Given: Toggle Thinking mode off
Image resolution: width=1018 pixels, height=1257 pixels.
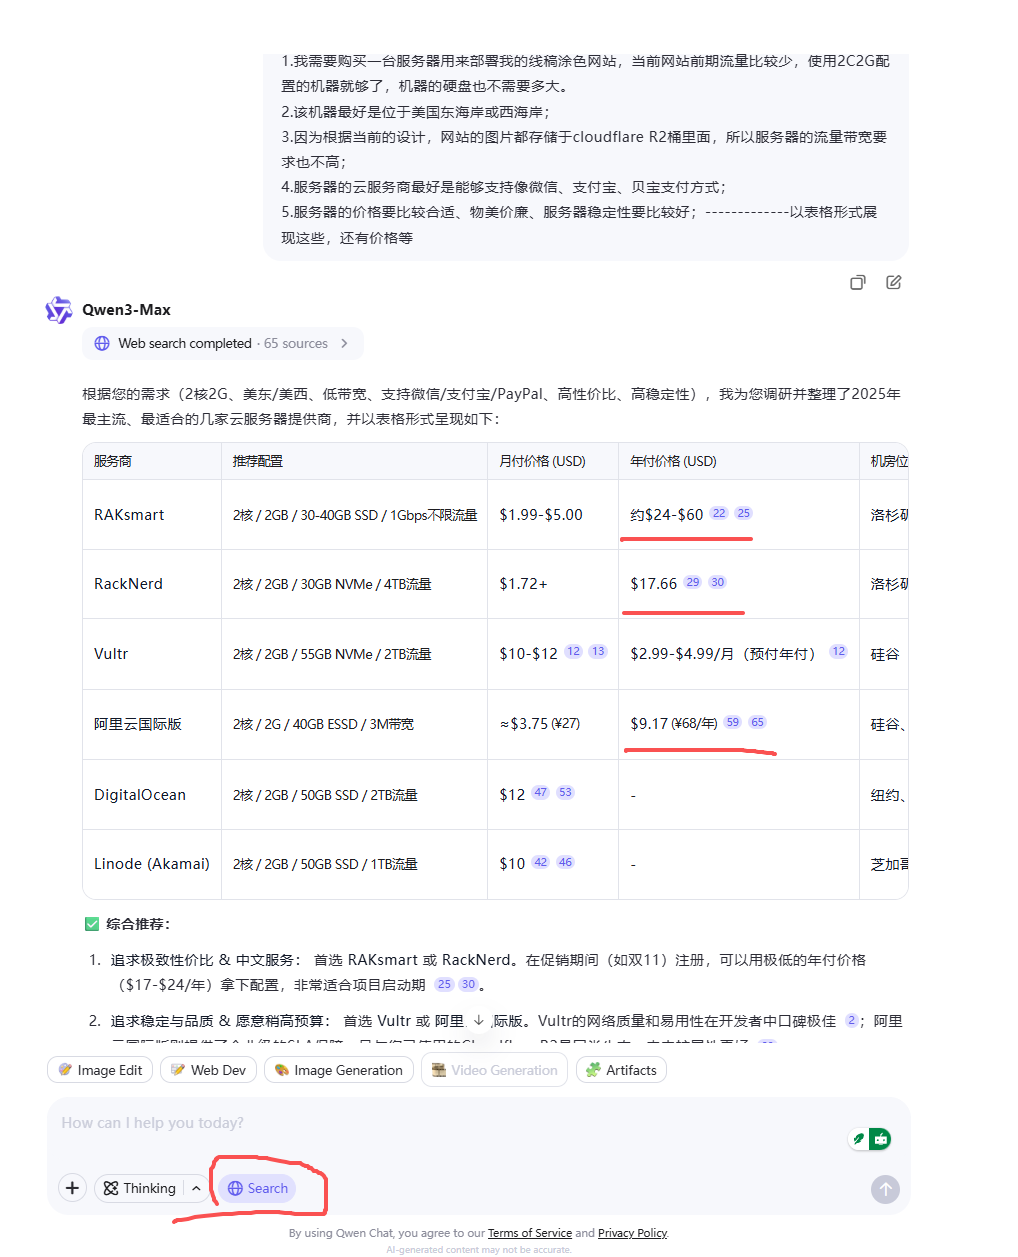Looking at the screenshot, I should (140, 1188).
